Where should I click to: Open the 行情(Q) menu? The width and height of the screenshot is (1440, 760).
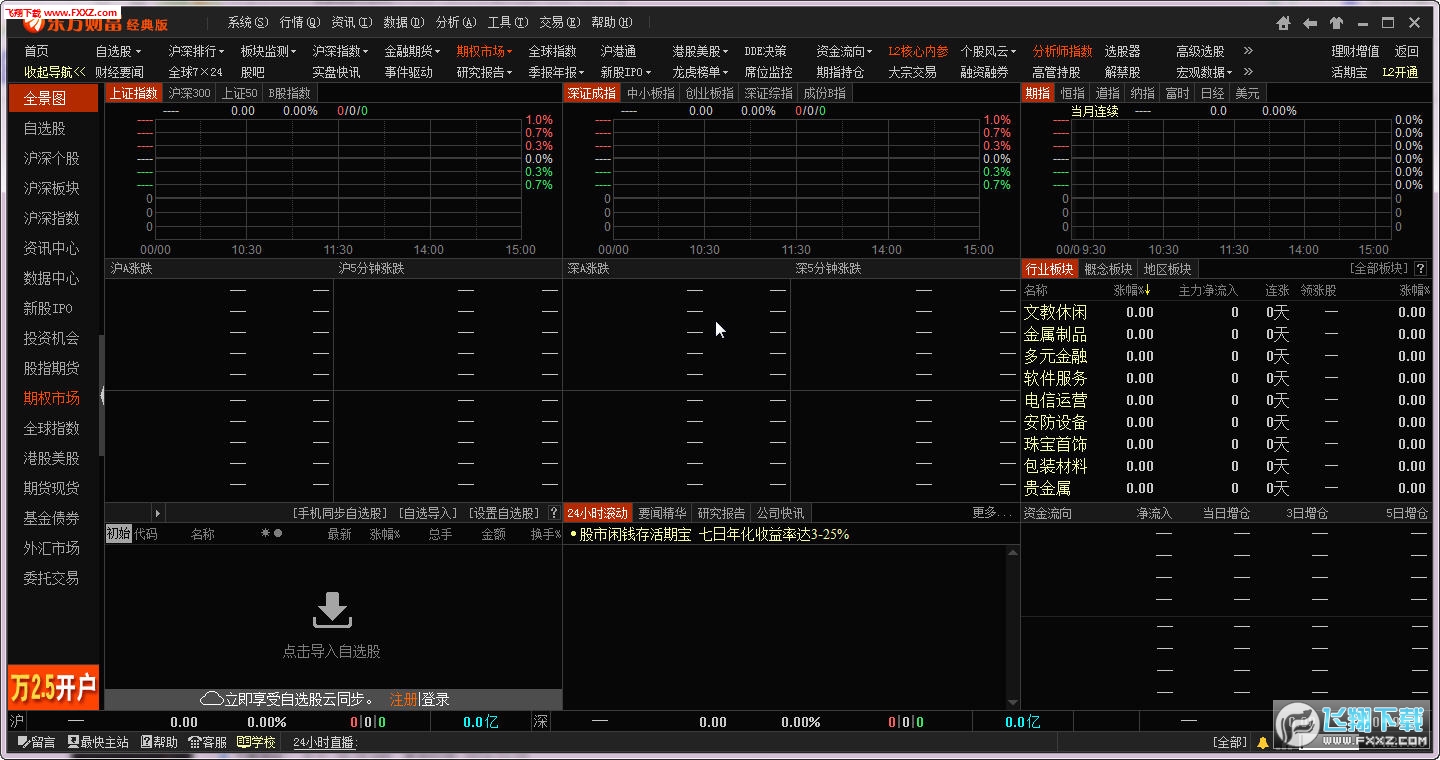tap(300, 22)
